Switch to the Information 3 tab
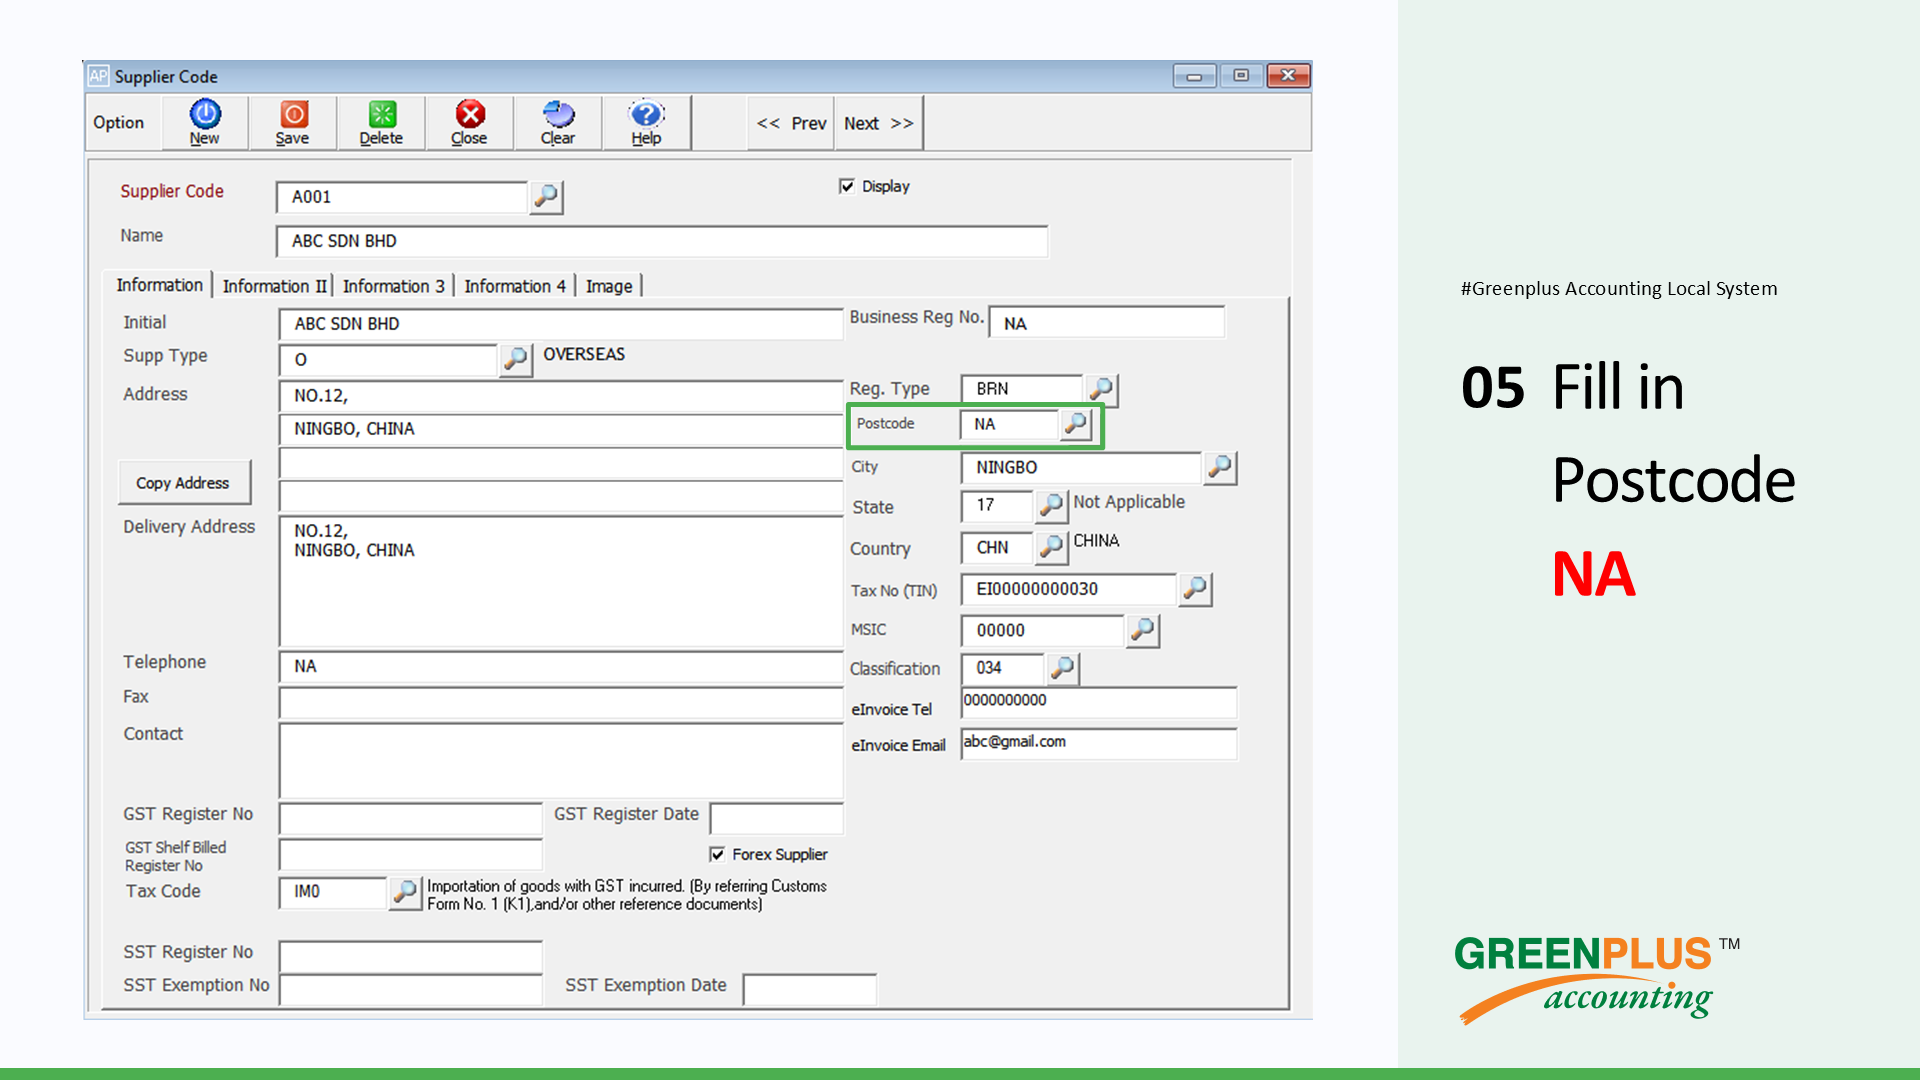Viewport: 1920px width, 1080px height. 394,286
